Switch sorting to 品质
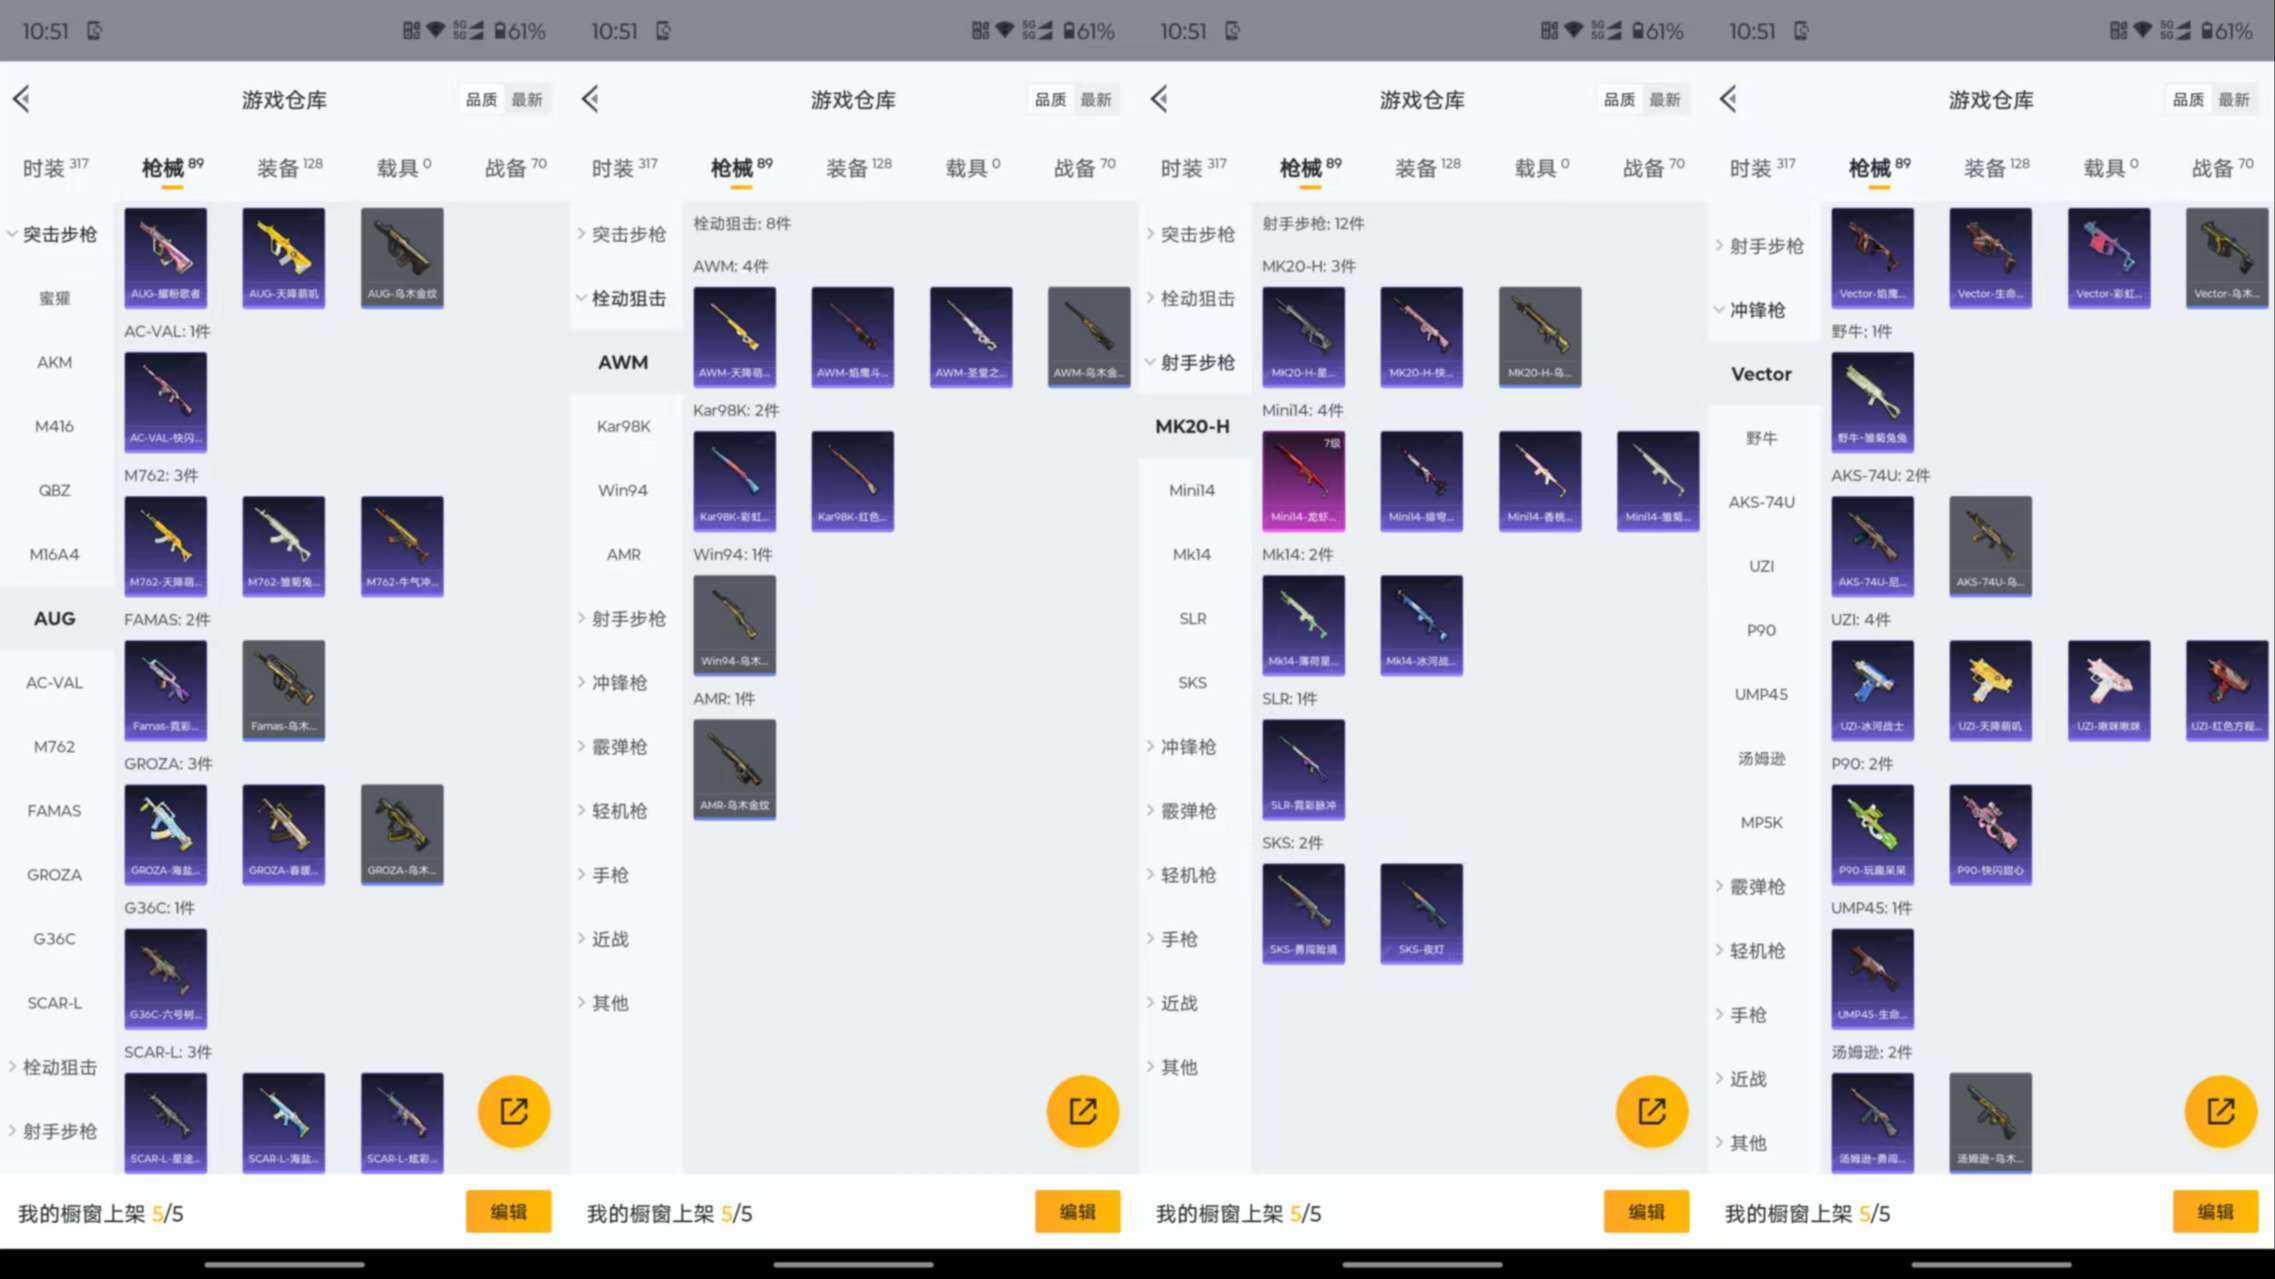Viewport: 2275px width, 1279px height. 480,99
